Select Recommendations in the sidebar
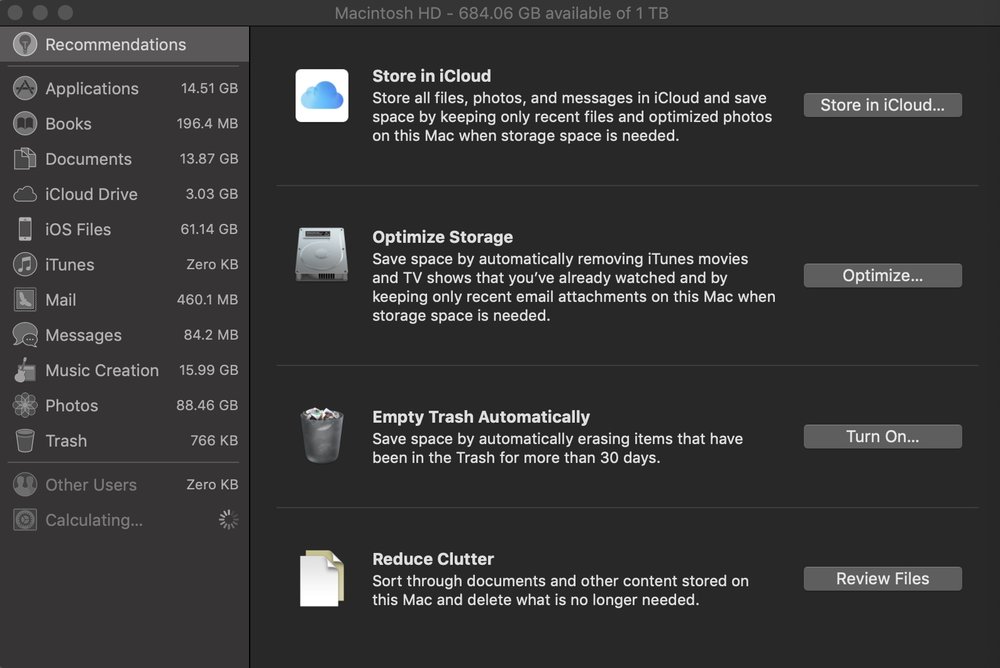 click(124, 44)
